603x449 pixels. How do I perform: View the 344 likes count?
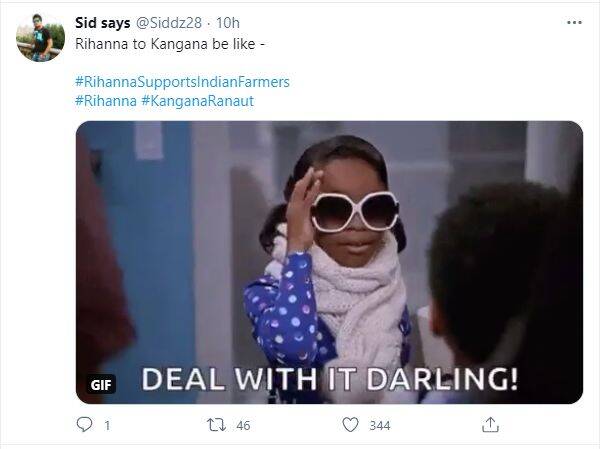pyautogui.click(x=380, y=426)
